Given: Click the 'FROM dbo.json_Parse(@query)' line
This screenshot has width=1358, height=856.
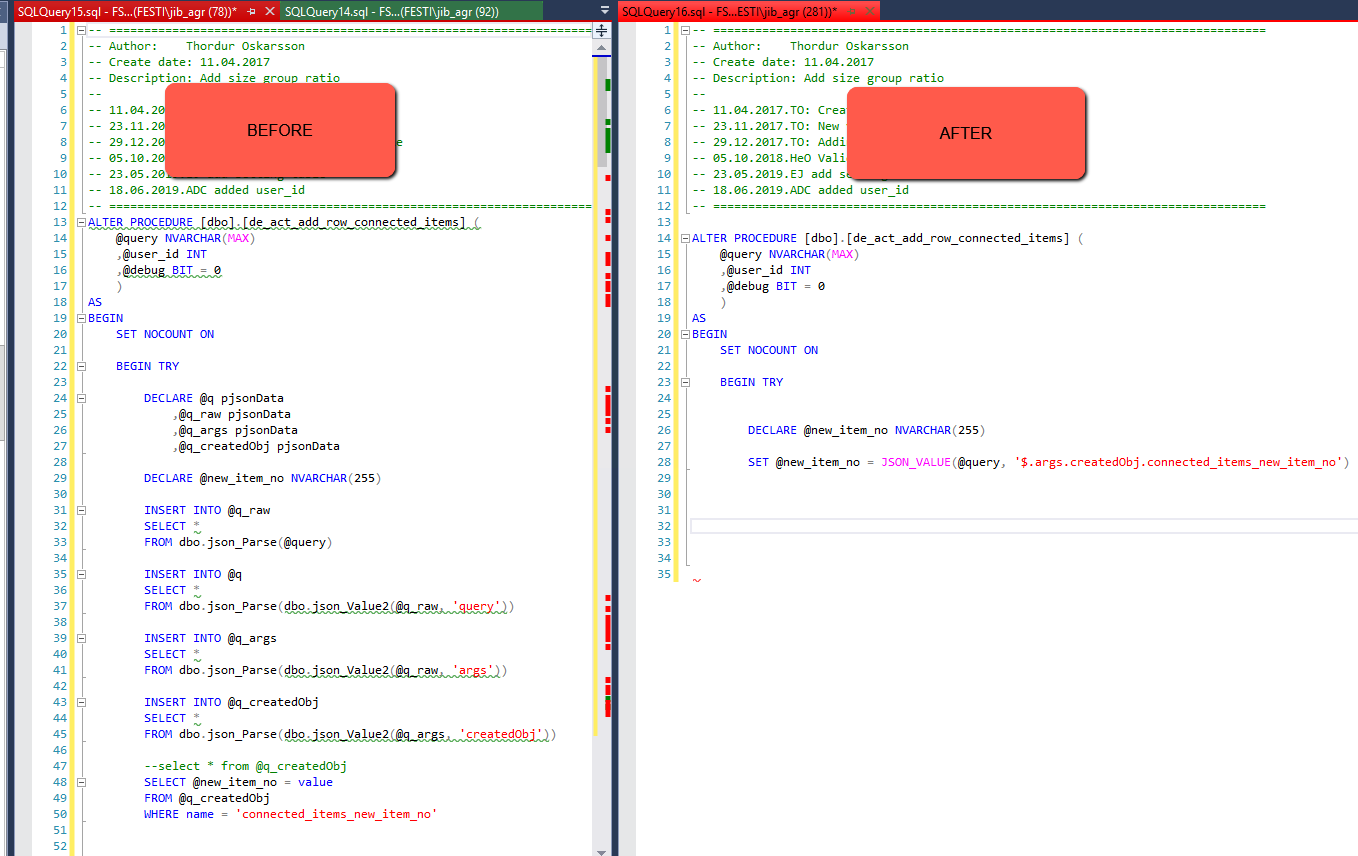Looking at the screenshot, I should point(238,542).
